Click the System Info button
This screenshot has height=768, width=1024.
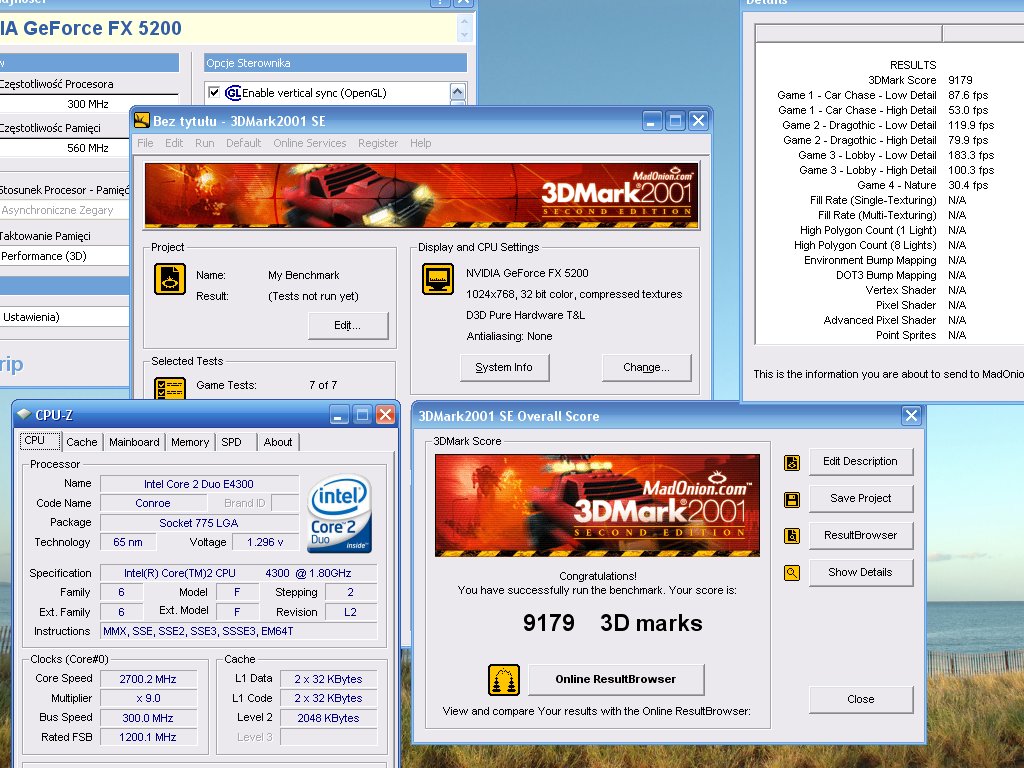click(504, 368)
